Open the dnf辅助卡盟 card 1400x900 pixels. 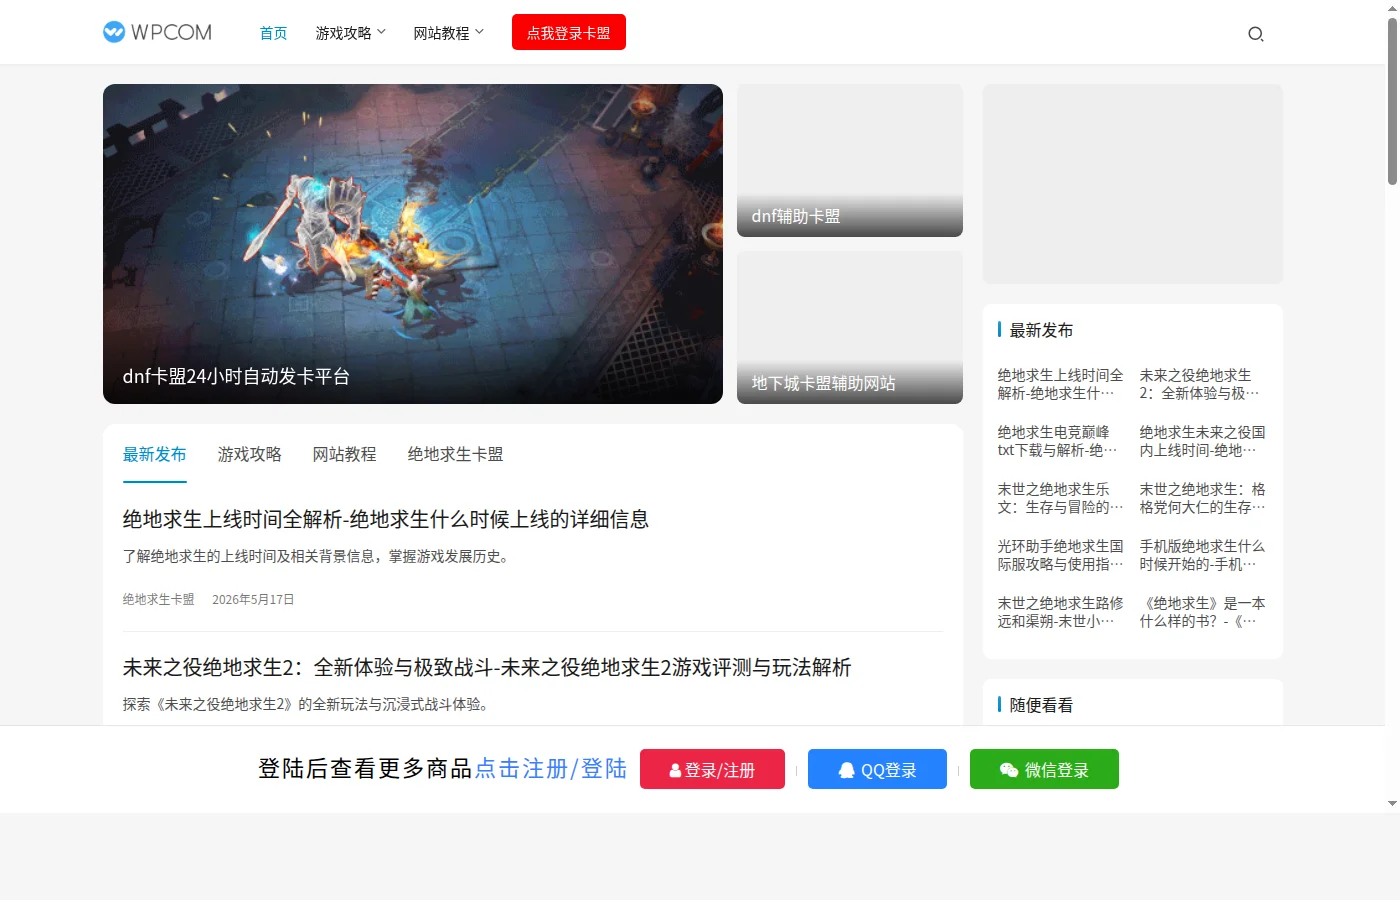tap(850, 160)
